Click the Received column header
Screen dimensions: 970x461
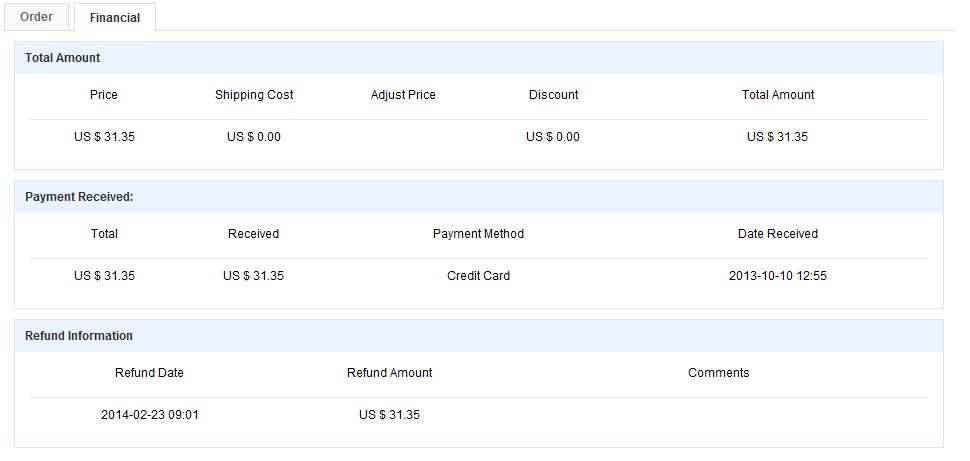coord(254,234)
